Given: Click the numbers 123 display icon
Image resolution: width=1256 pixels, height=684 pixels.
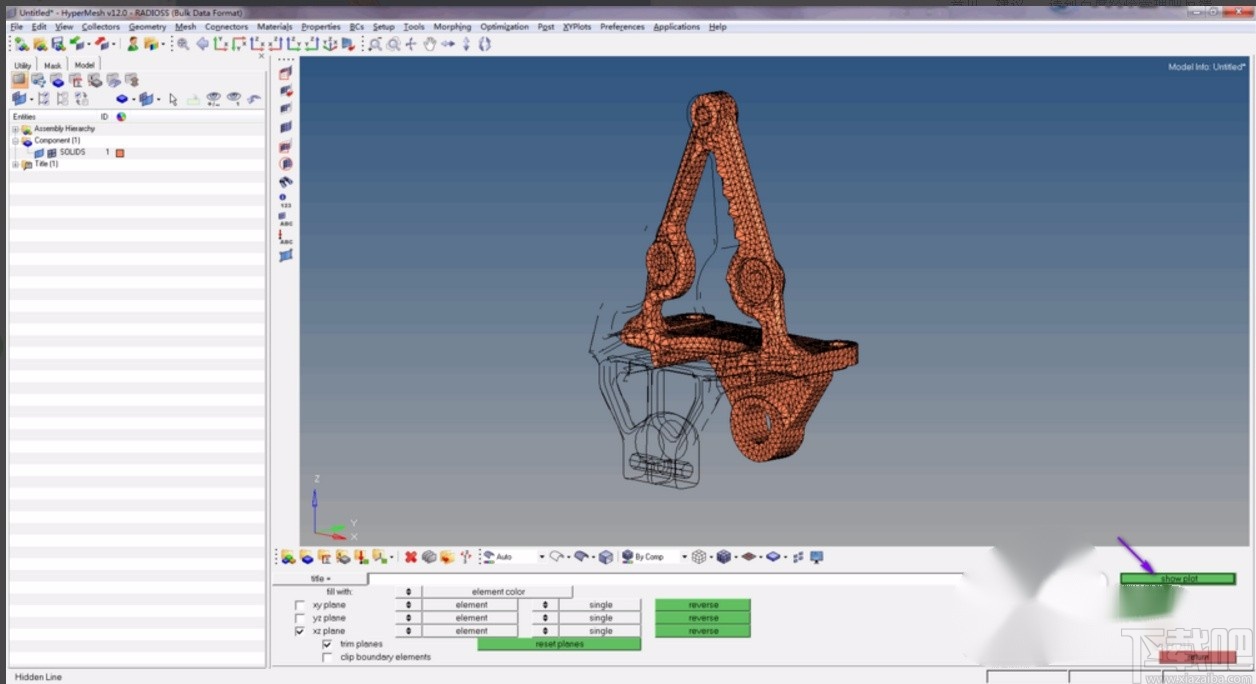Looking at the screenshot, I should pyautogui.click(x=286, y=200).
